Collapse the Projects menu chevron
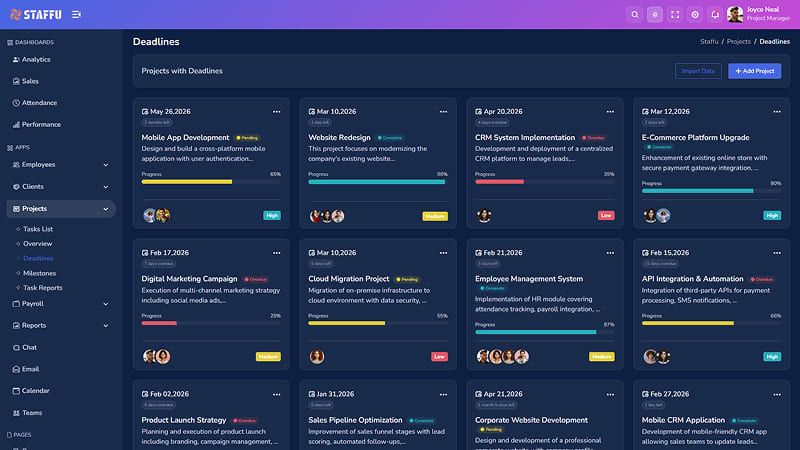This screenshot has height=450, width=800. pyautogui.click(x=106, y=209)
